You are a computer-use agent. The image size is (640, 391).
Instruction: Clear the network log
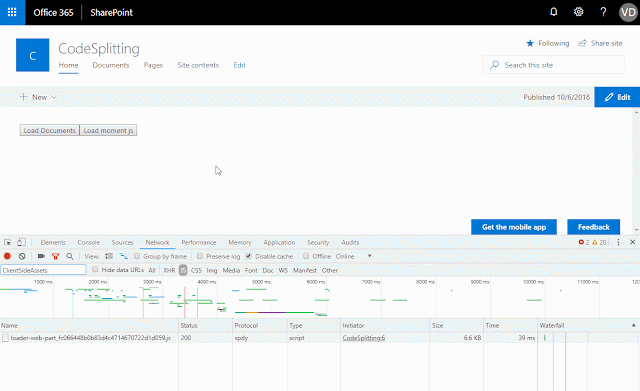(22, 256)
